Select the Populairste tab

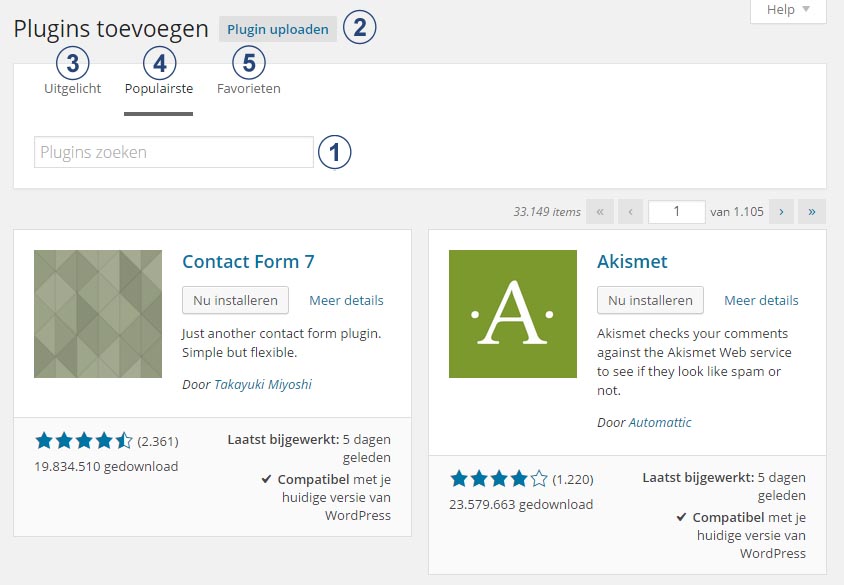(x=159, y=88)
